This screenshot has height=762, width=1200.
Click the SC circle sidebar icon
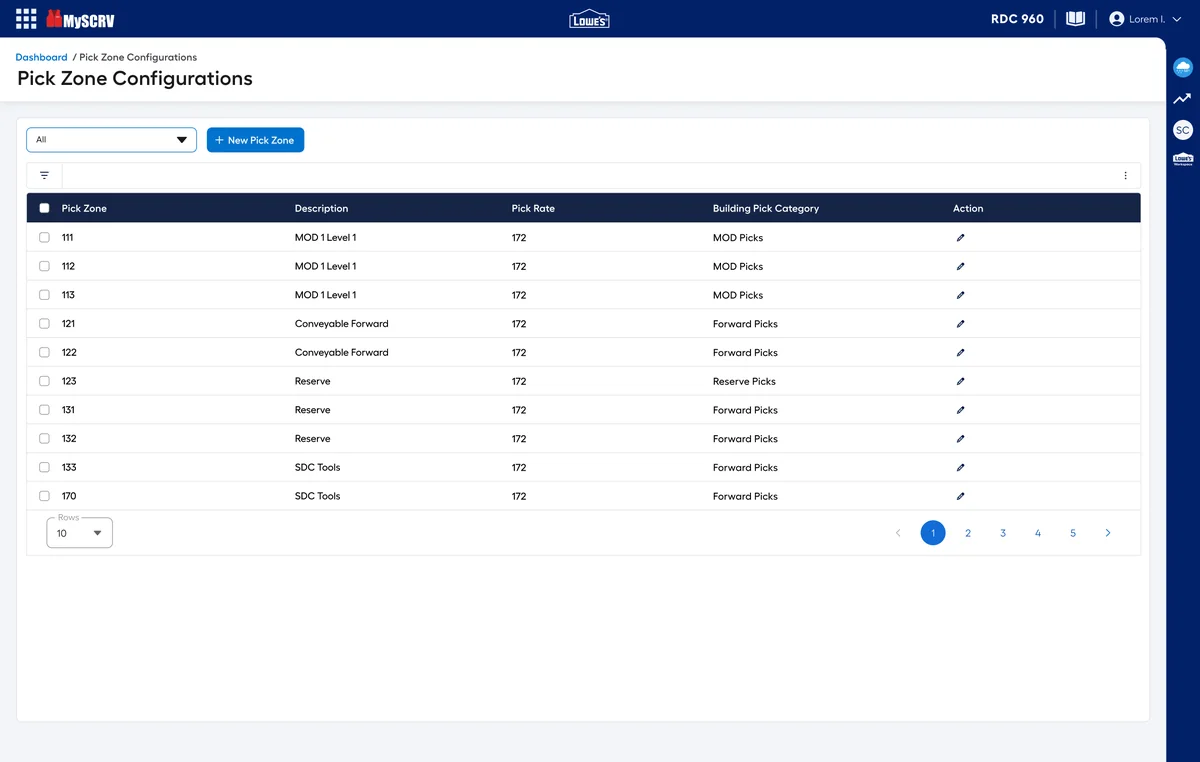(1183, 130)
